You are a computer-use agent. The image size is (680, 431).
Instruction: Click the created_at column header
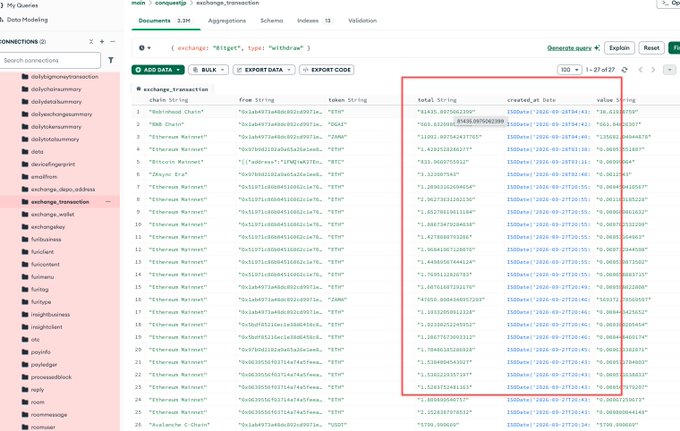[x=531, y=100]
